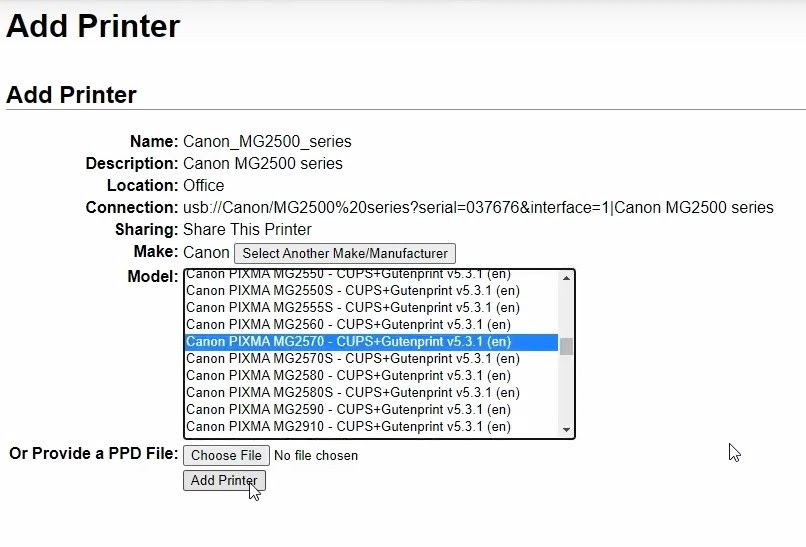Select Canon PIXMA MG2560 model
Image resolution: width=806 pixels, height=547 pixels.
pyautogui.click(x=371, y=324)
